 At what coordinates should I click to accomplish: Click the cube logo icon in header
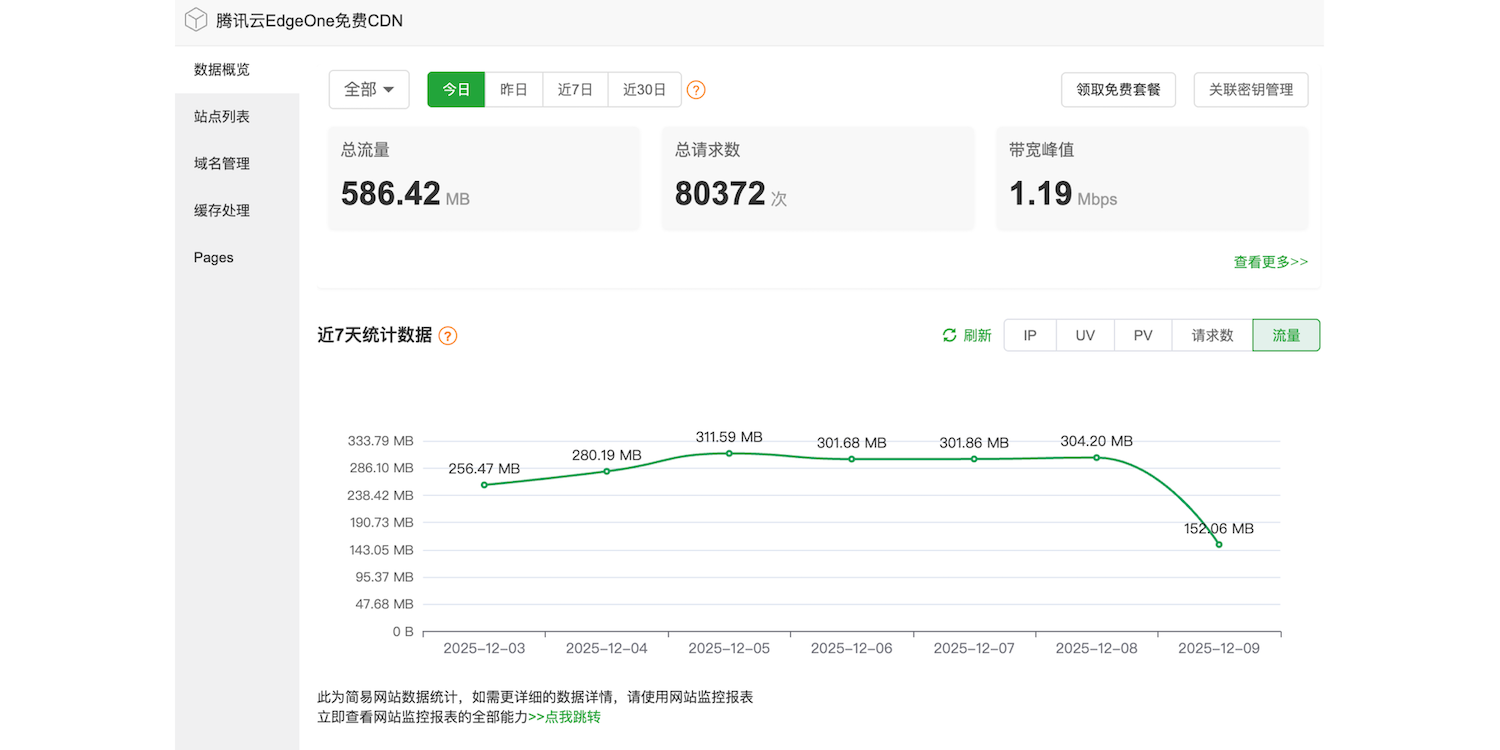click(196, 20)
